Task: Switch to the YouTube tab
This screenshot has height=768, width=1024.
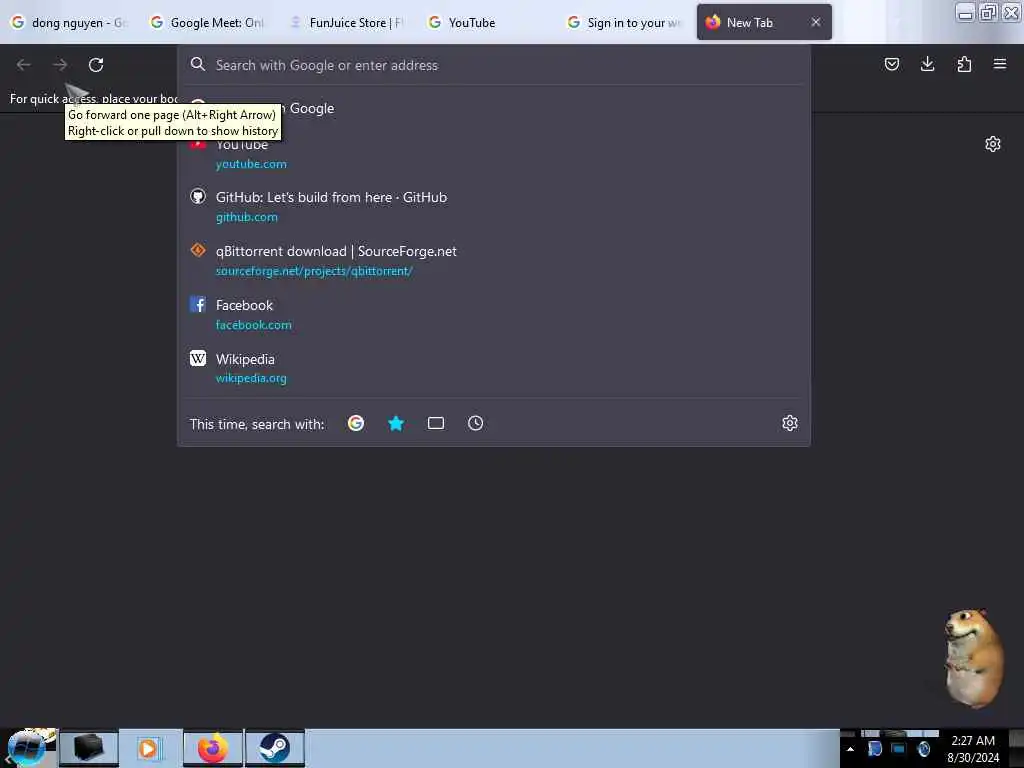Action: (486, 23)
